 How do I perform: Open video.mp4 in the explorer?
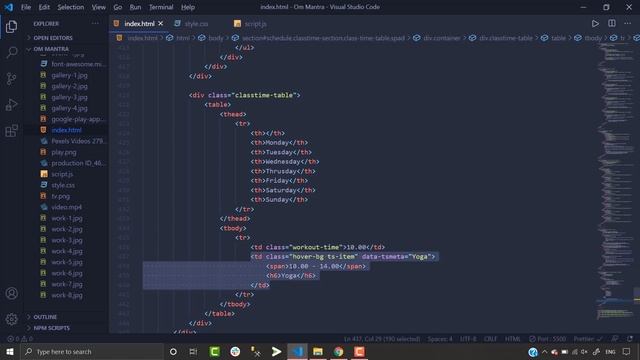tap(67, 207)
